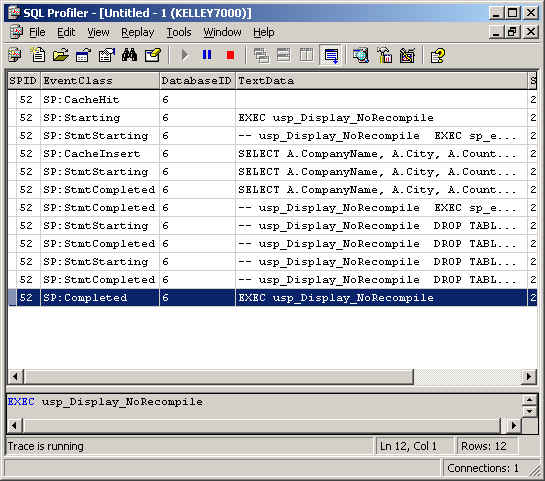
Task: Click the Performance Monitor toolbar icon
Action: click(407, 55)
